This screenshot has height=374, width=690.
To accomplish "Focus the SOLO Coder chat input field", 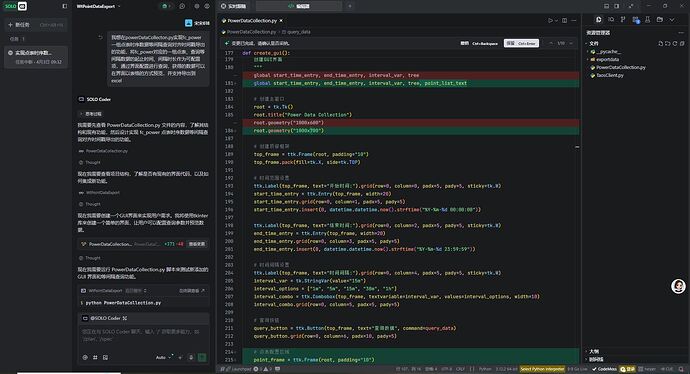I will (143, 335).
